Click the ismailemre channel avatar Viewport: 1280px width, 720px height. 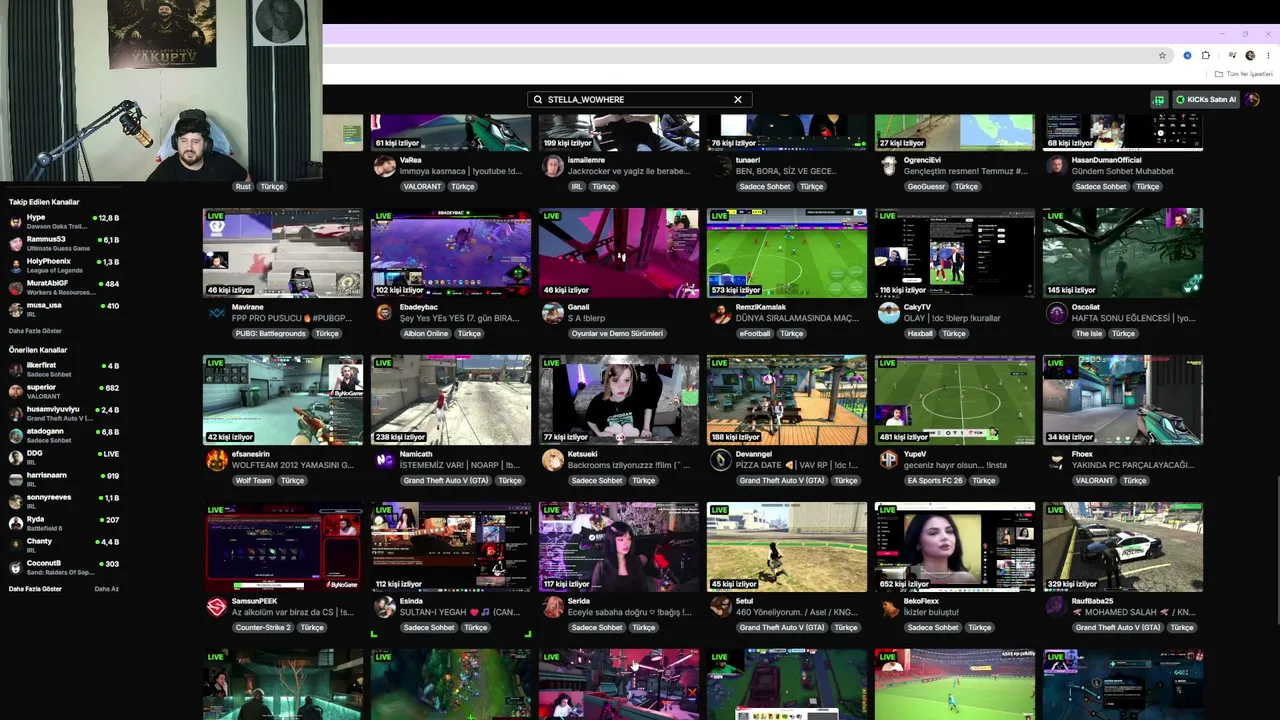[552, 166]
